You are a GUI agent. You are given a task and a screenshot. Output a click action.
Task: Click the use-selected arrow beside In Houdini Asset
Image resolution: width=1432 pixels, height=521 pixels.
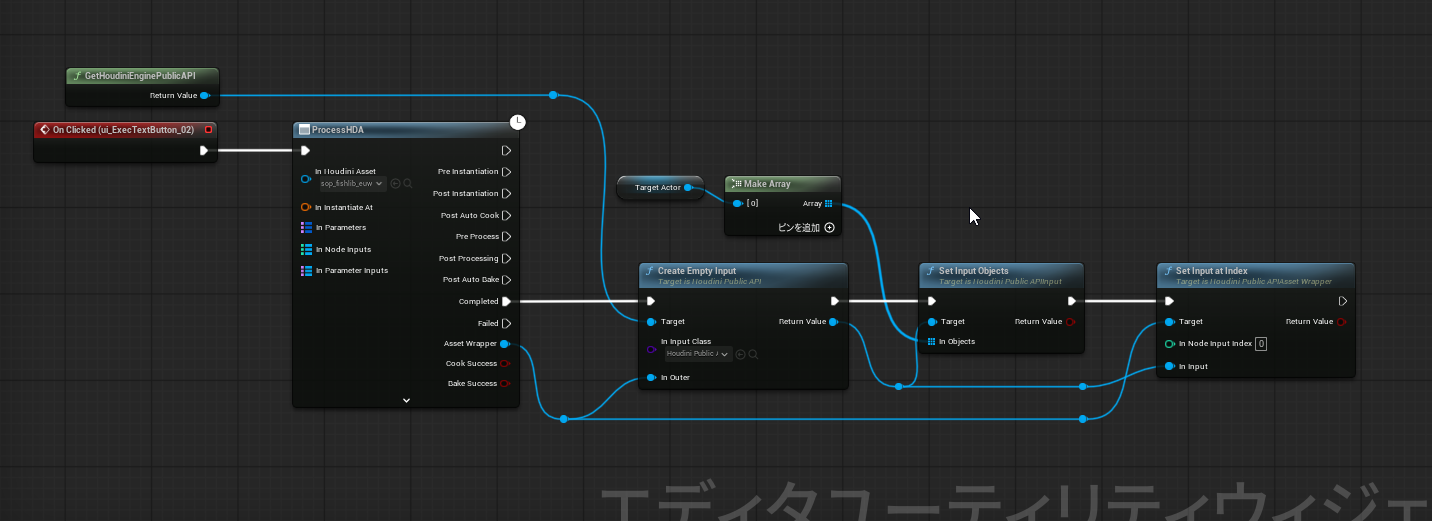(x=395, y=184)
